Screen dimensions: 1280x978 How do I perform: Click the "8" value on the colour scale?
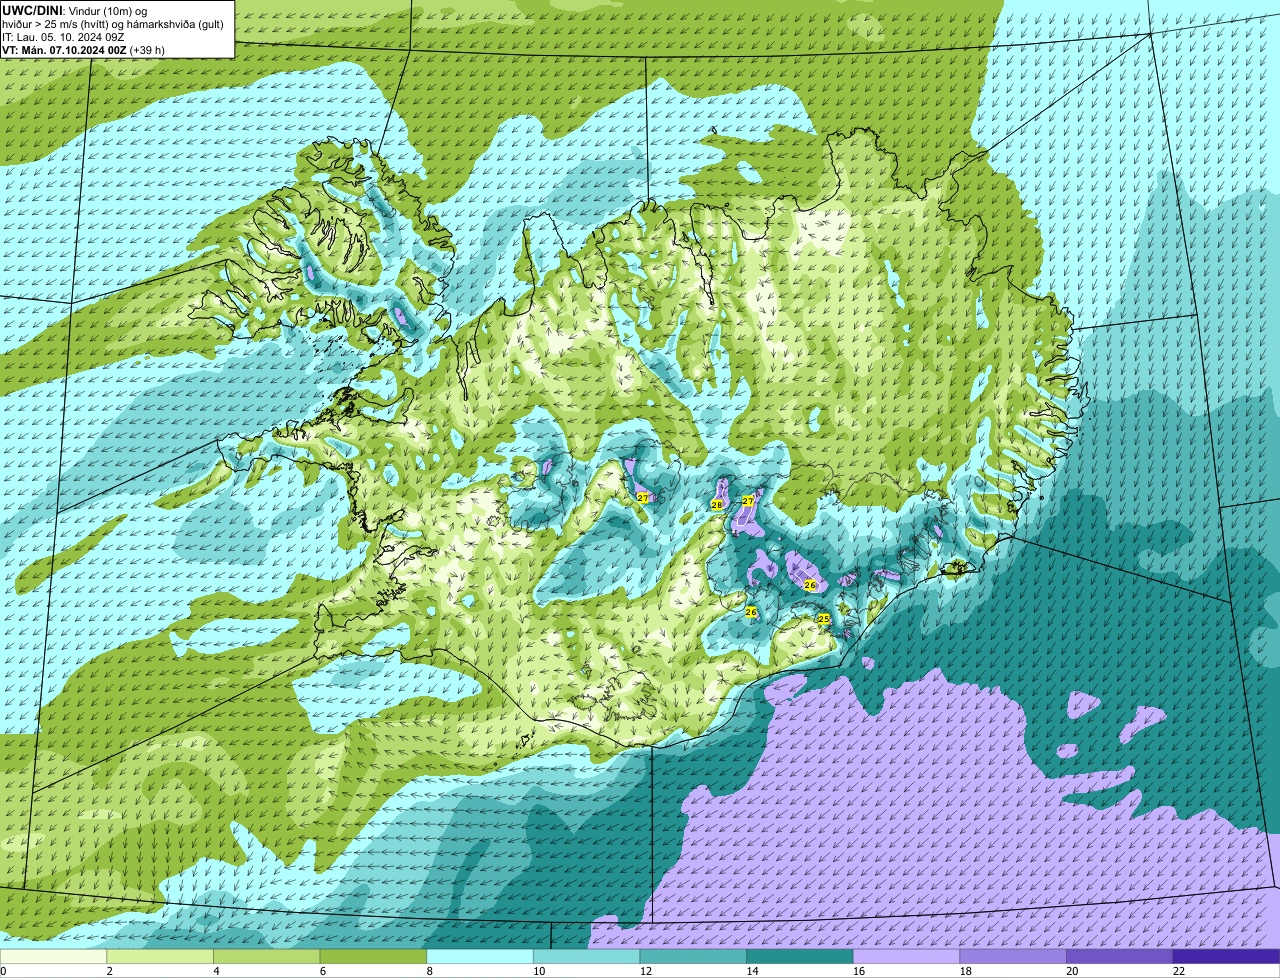(x=429, y=971)
